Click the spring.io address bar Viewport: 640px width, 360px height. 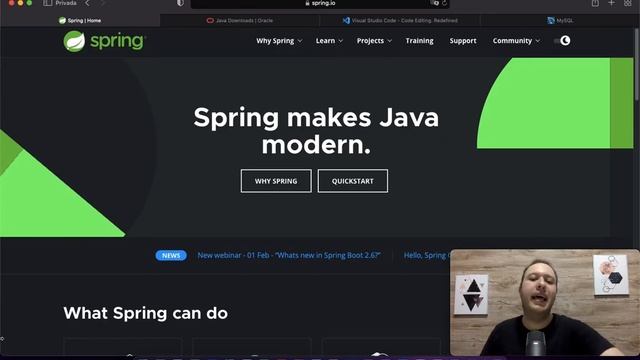[x=320, y=3]
